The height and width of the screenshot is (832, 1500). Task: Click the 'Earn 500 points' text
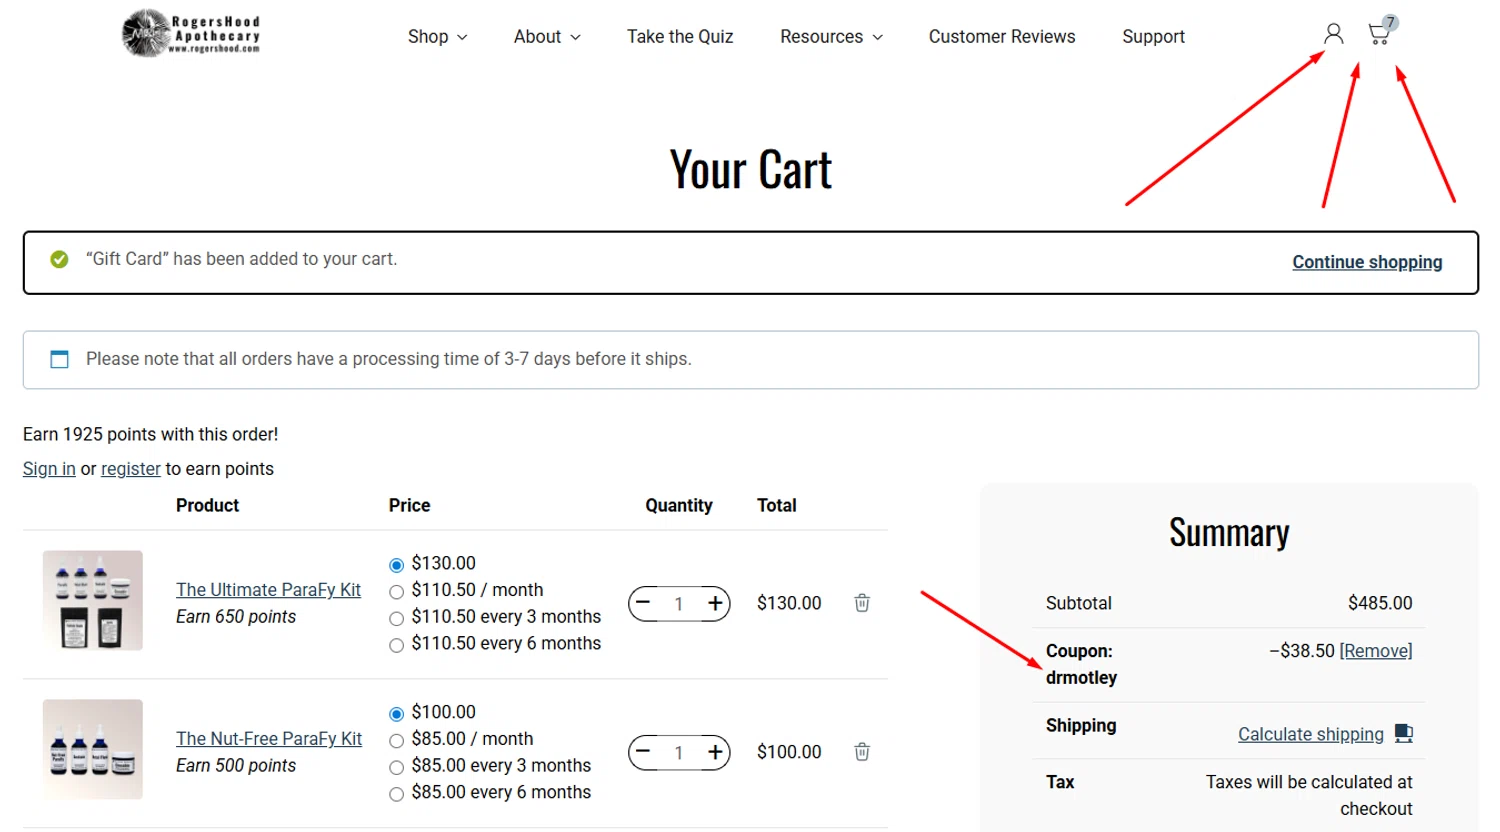pos(236,766)
